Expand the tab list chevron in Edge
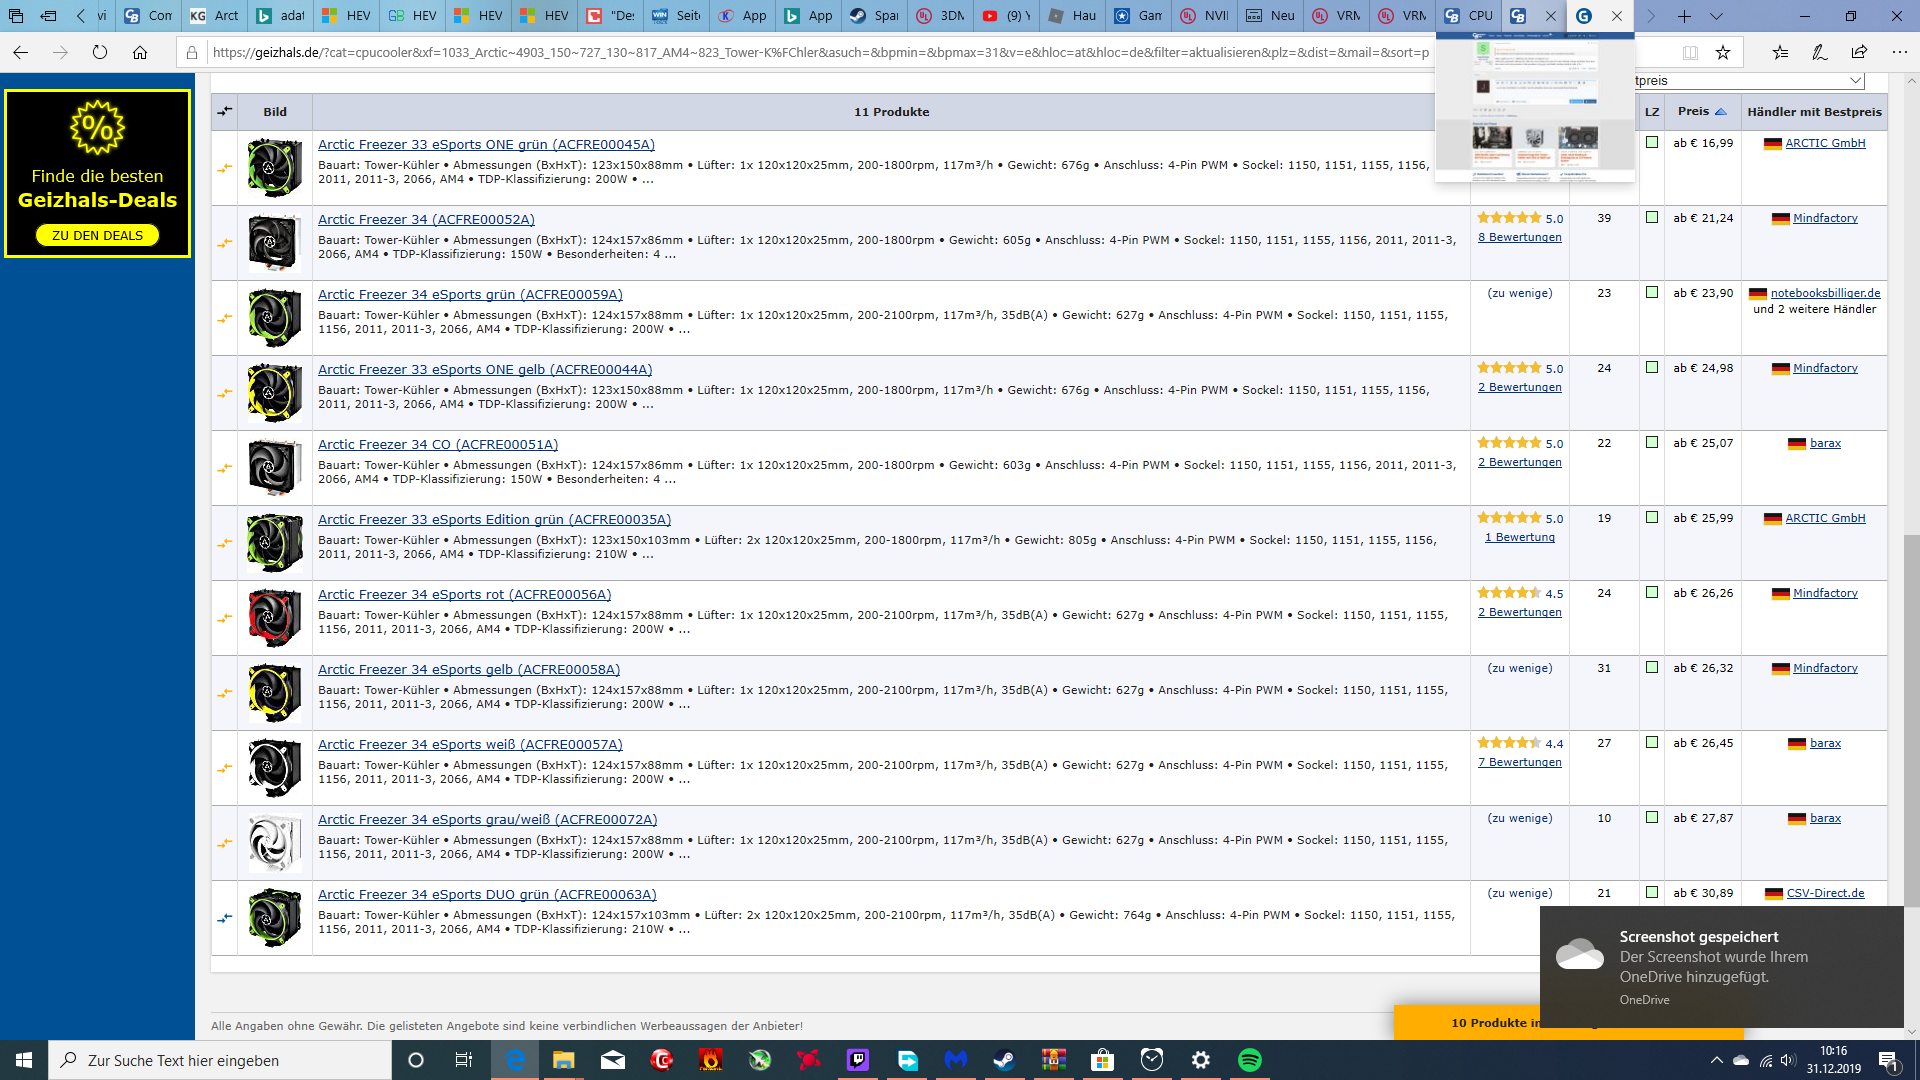1920x1080 pixels. point(1716,16)
